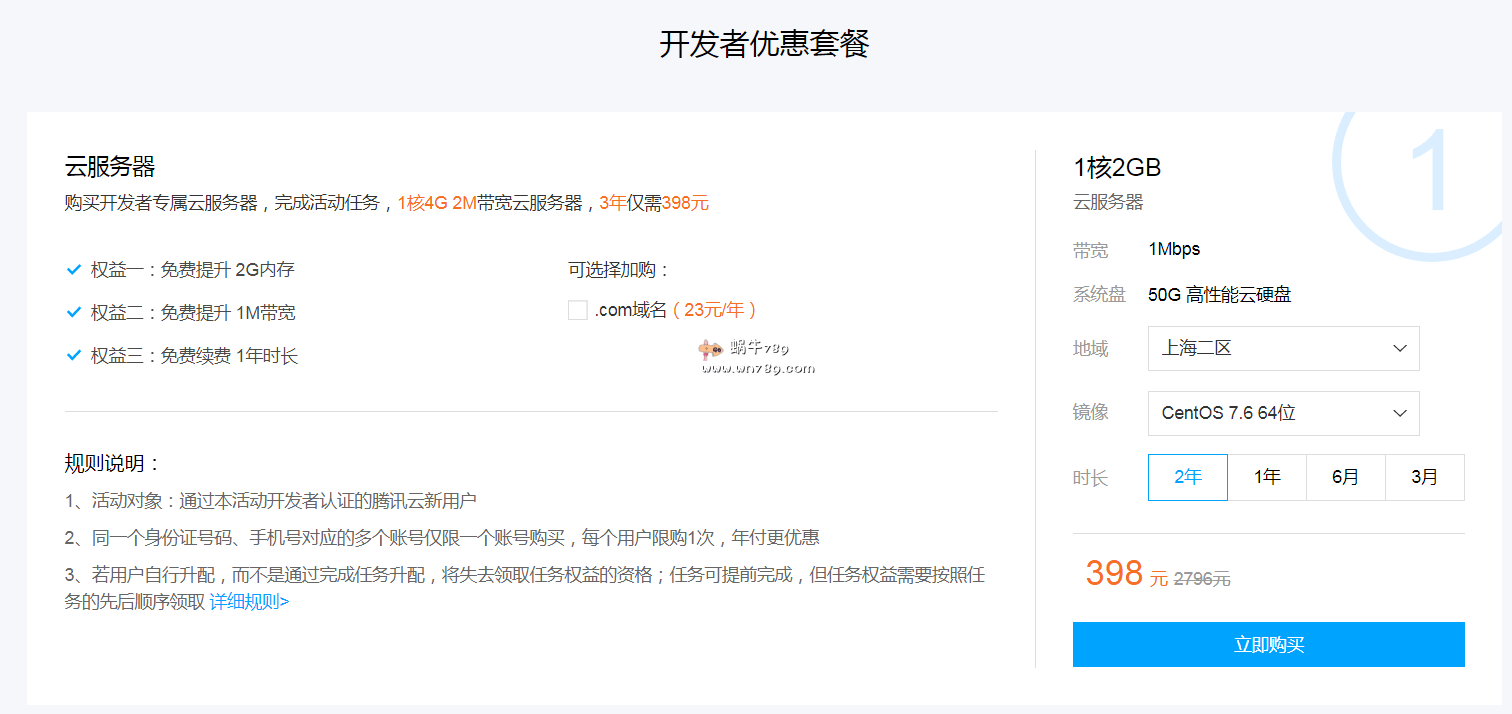Switch duration to 6月
Image resolution: width=1512 pixels, height=714 pixels.
point(1345,477)
